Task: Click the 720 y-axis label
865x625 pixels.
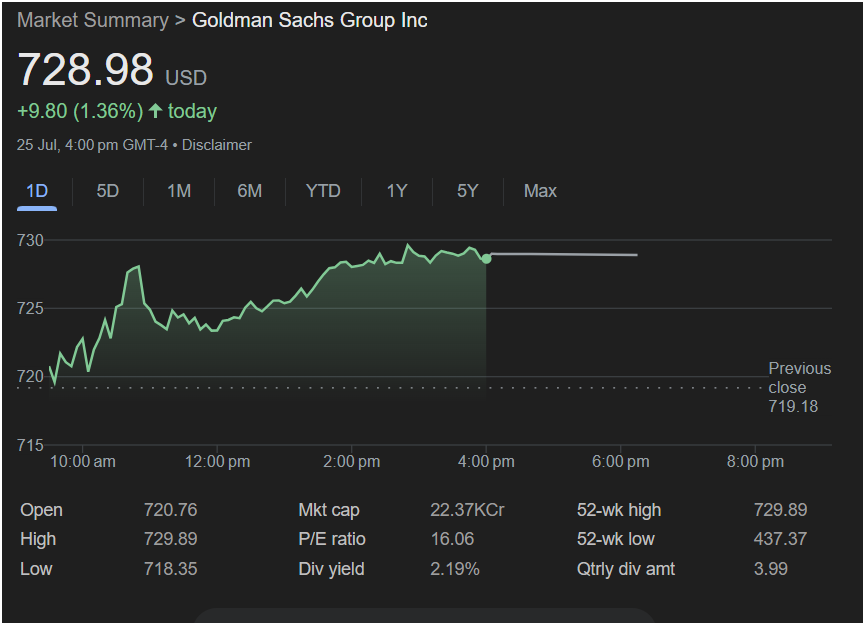Action: pos(30,377)
